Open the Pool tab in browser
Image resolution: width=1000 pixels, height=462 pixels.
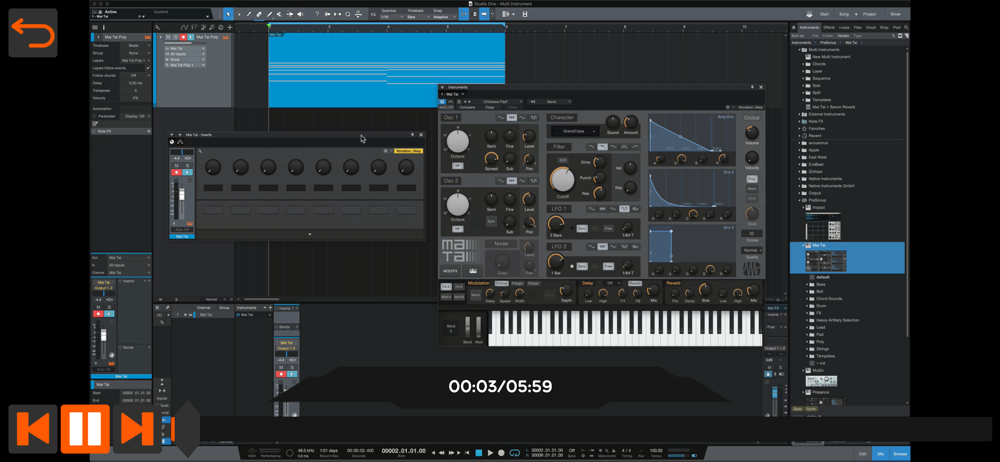897,27
